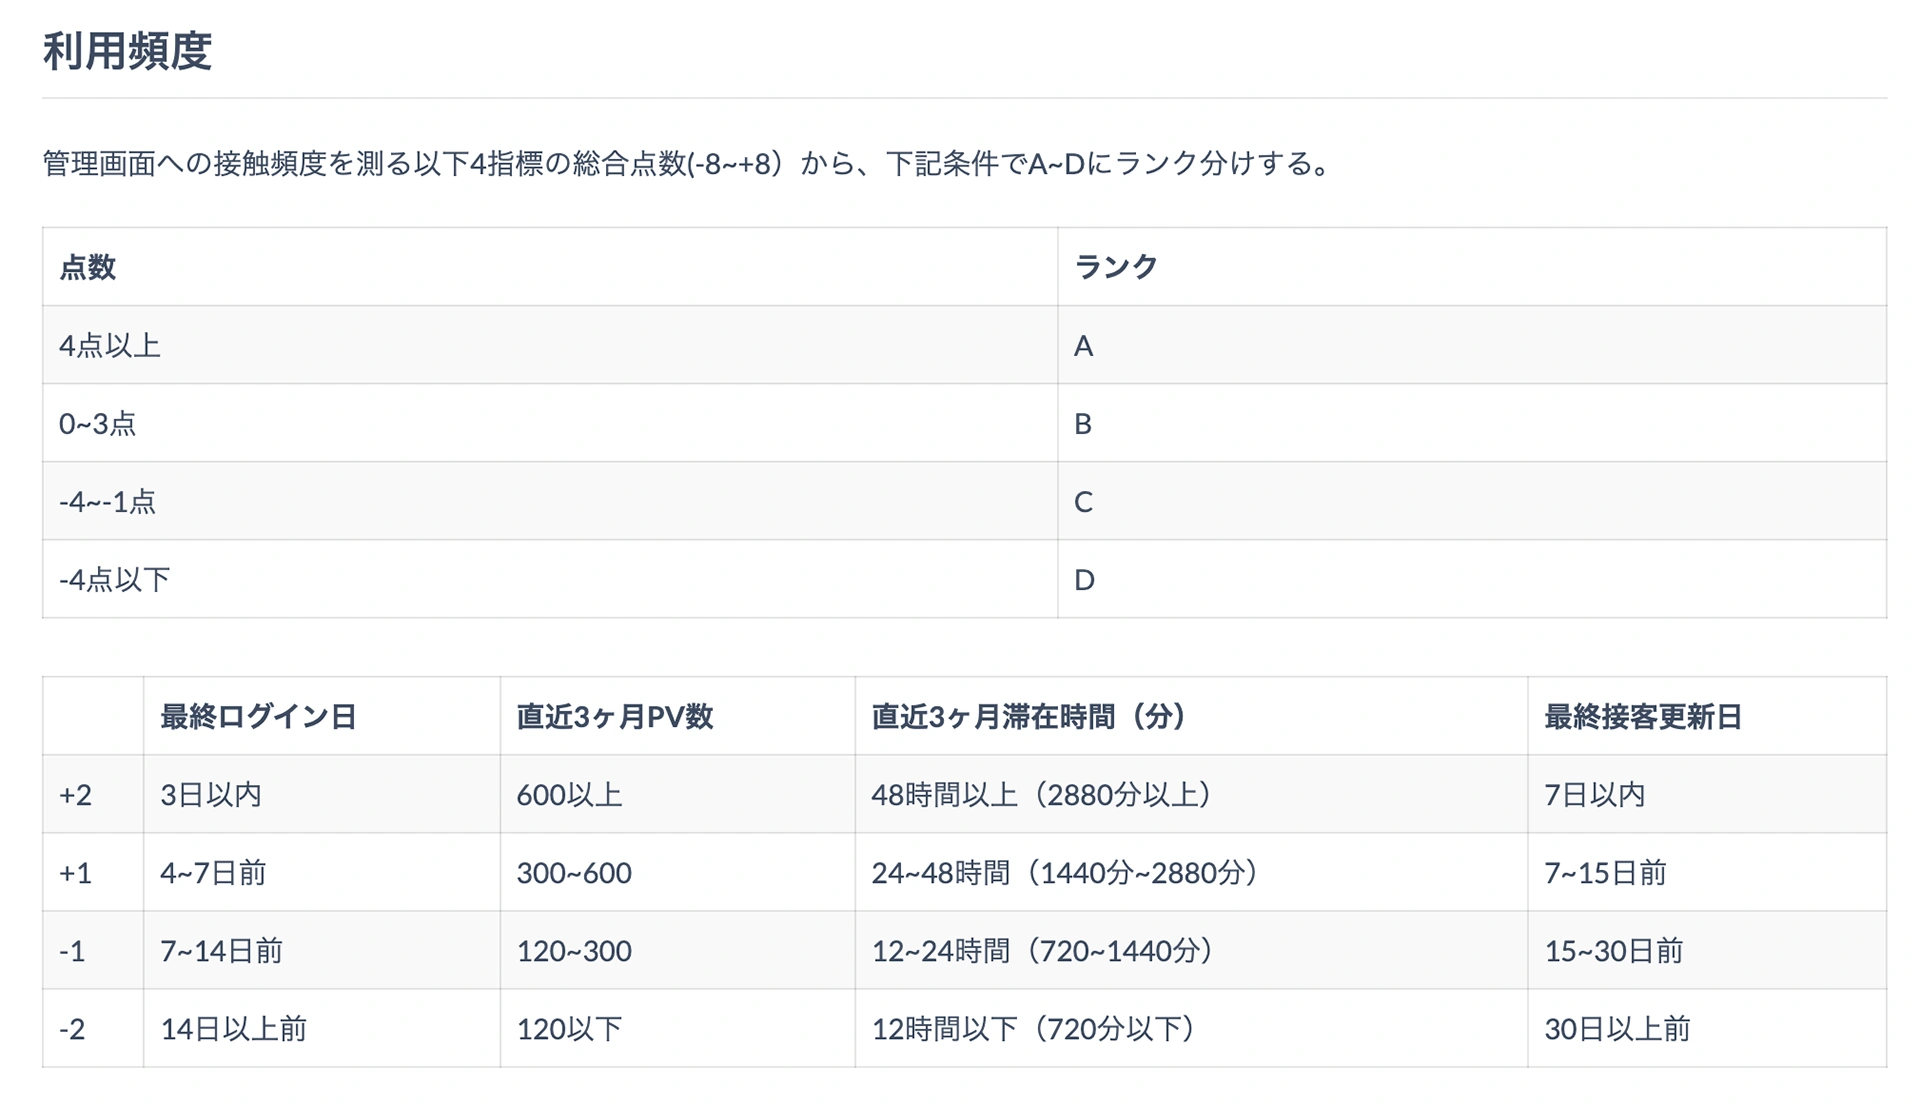Click the 12~24時間 cell
Screen dimensions: 1920x1106
pos(1191,950)
